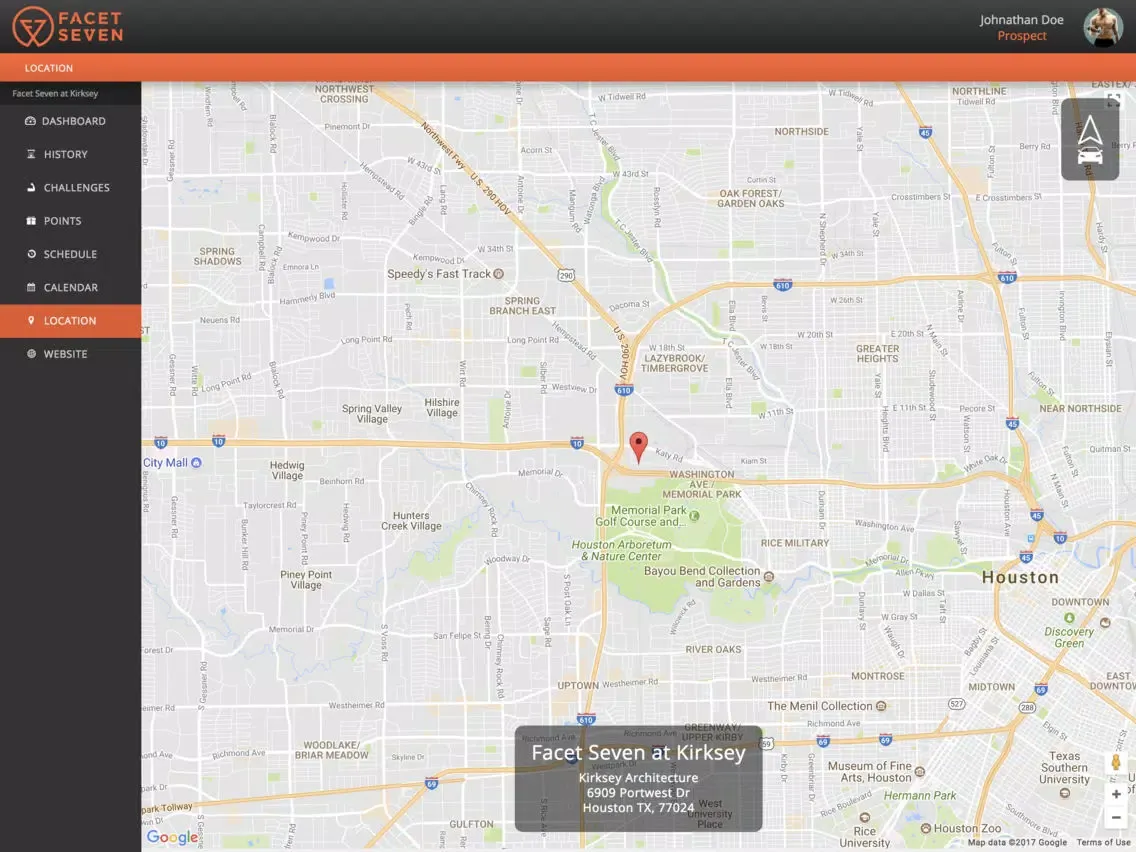Click the Points gift icon
Screen dimensions: 1136x852
[x=31, y=221]
